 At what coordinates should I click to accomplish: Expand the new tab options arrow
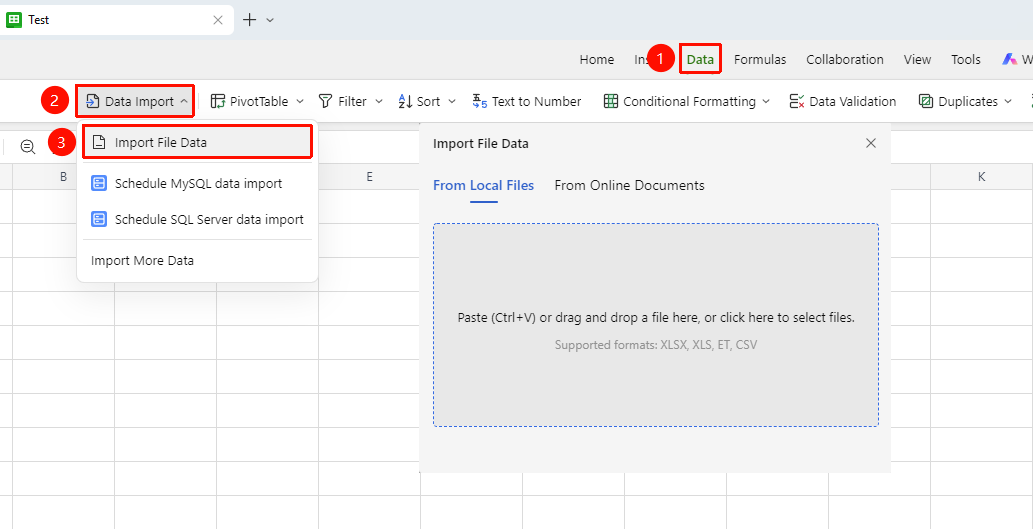tap(270, 20)
